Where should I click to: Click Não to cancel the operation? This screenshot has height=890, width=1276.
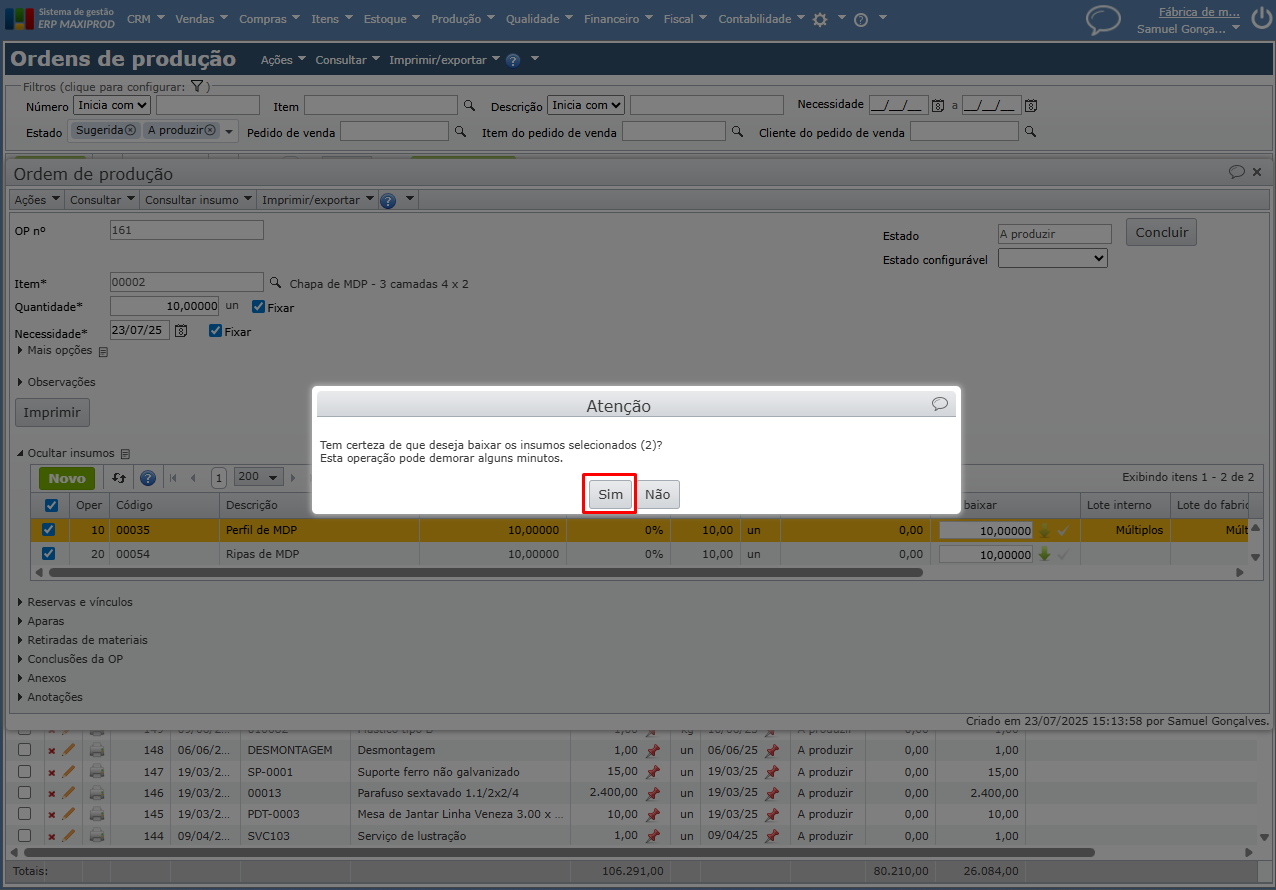pyautogui.click(x=657, y=495)
